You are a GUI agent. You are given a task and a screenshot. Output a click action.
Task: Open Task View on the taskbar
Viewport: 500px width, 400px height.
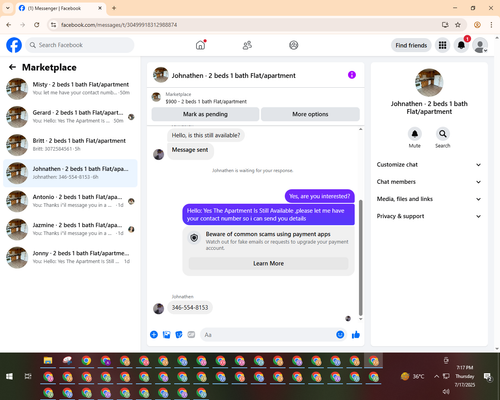[28, 377]
